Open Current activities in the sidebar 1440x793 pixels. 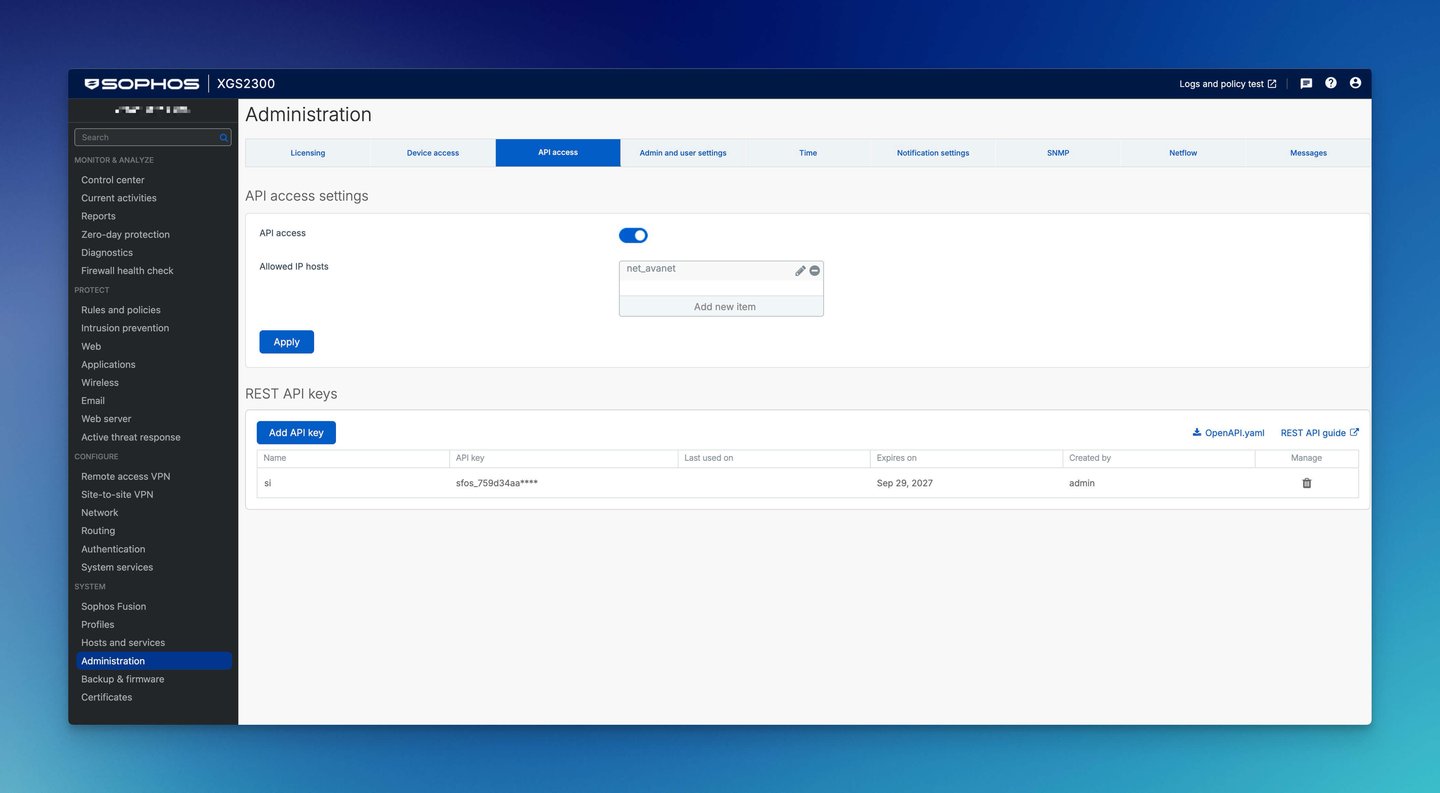point(119,198)
